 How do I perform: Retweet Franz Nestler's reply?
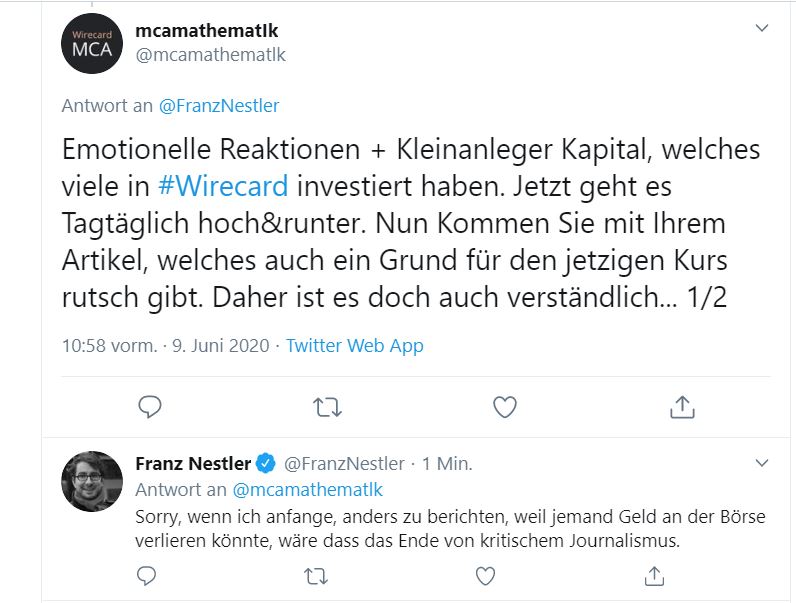pyautogui.click(x=316, y=576)
